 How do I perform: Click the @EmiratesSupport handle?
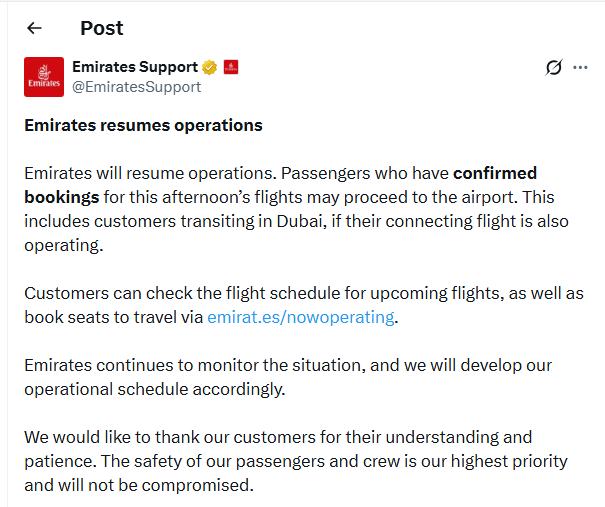coord(136,87)
